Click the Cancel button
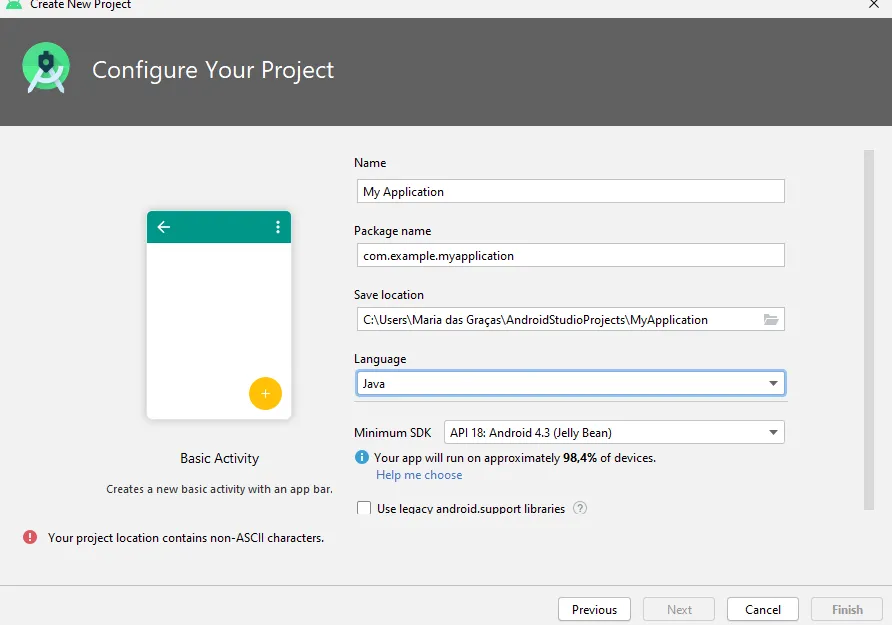 click(x=762, y=609)
